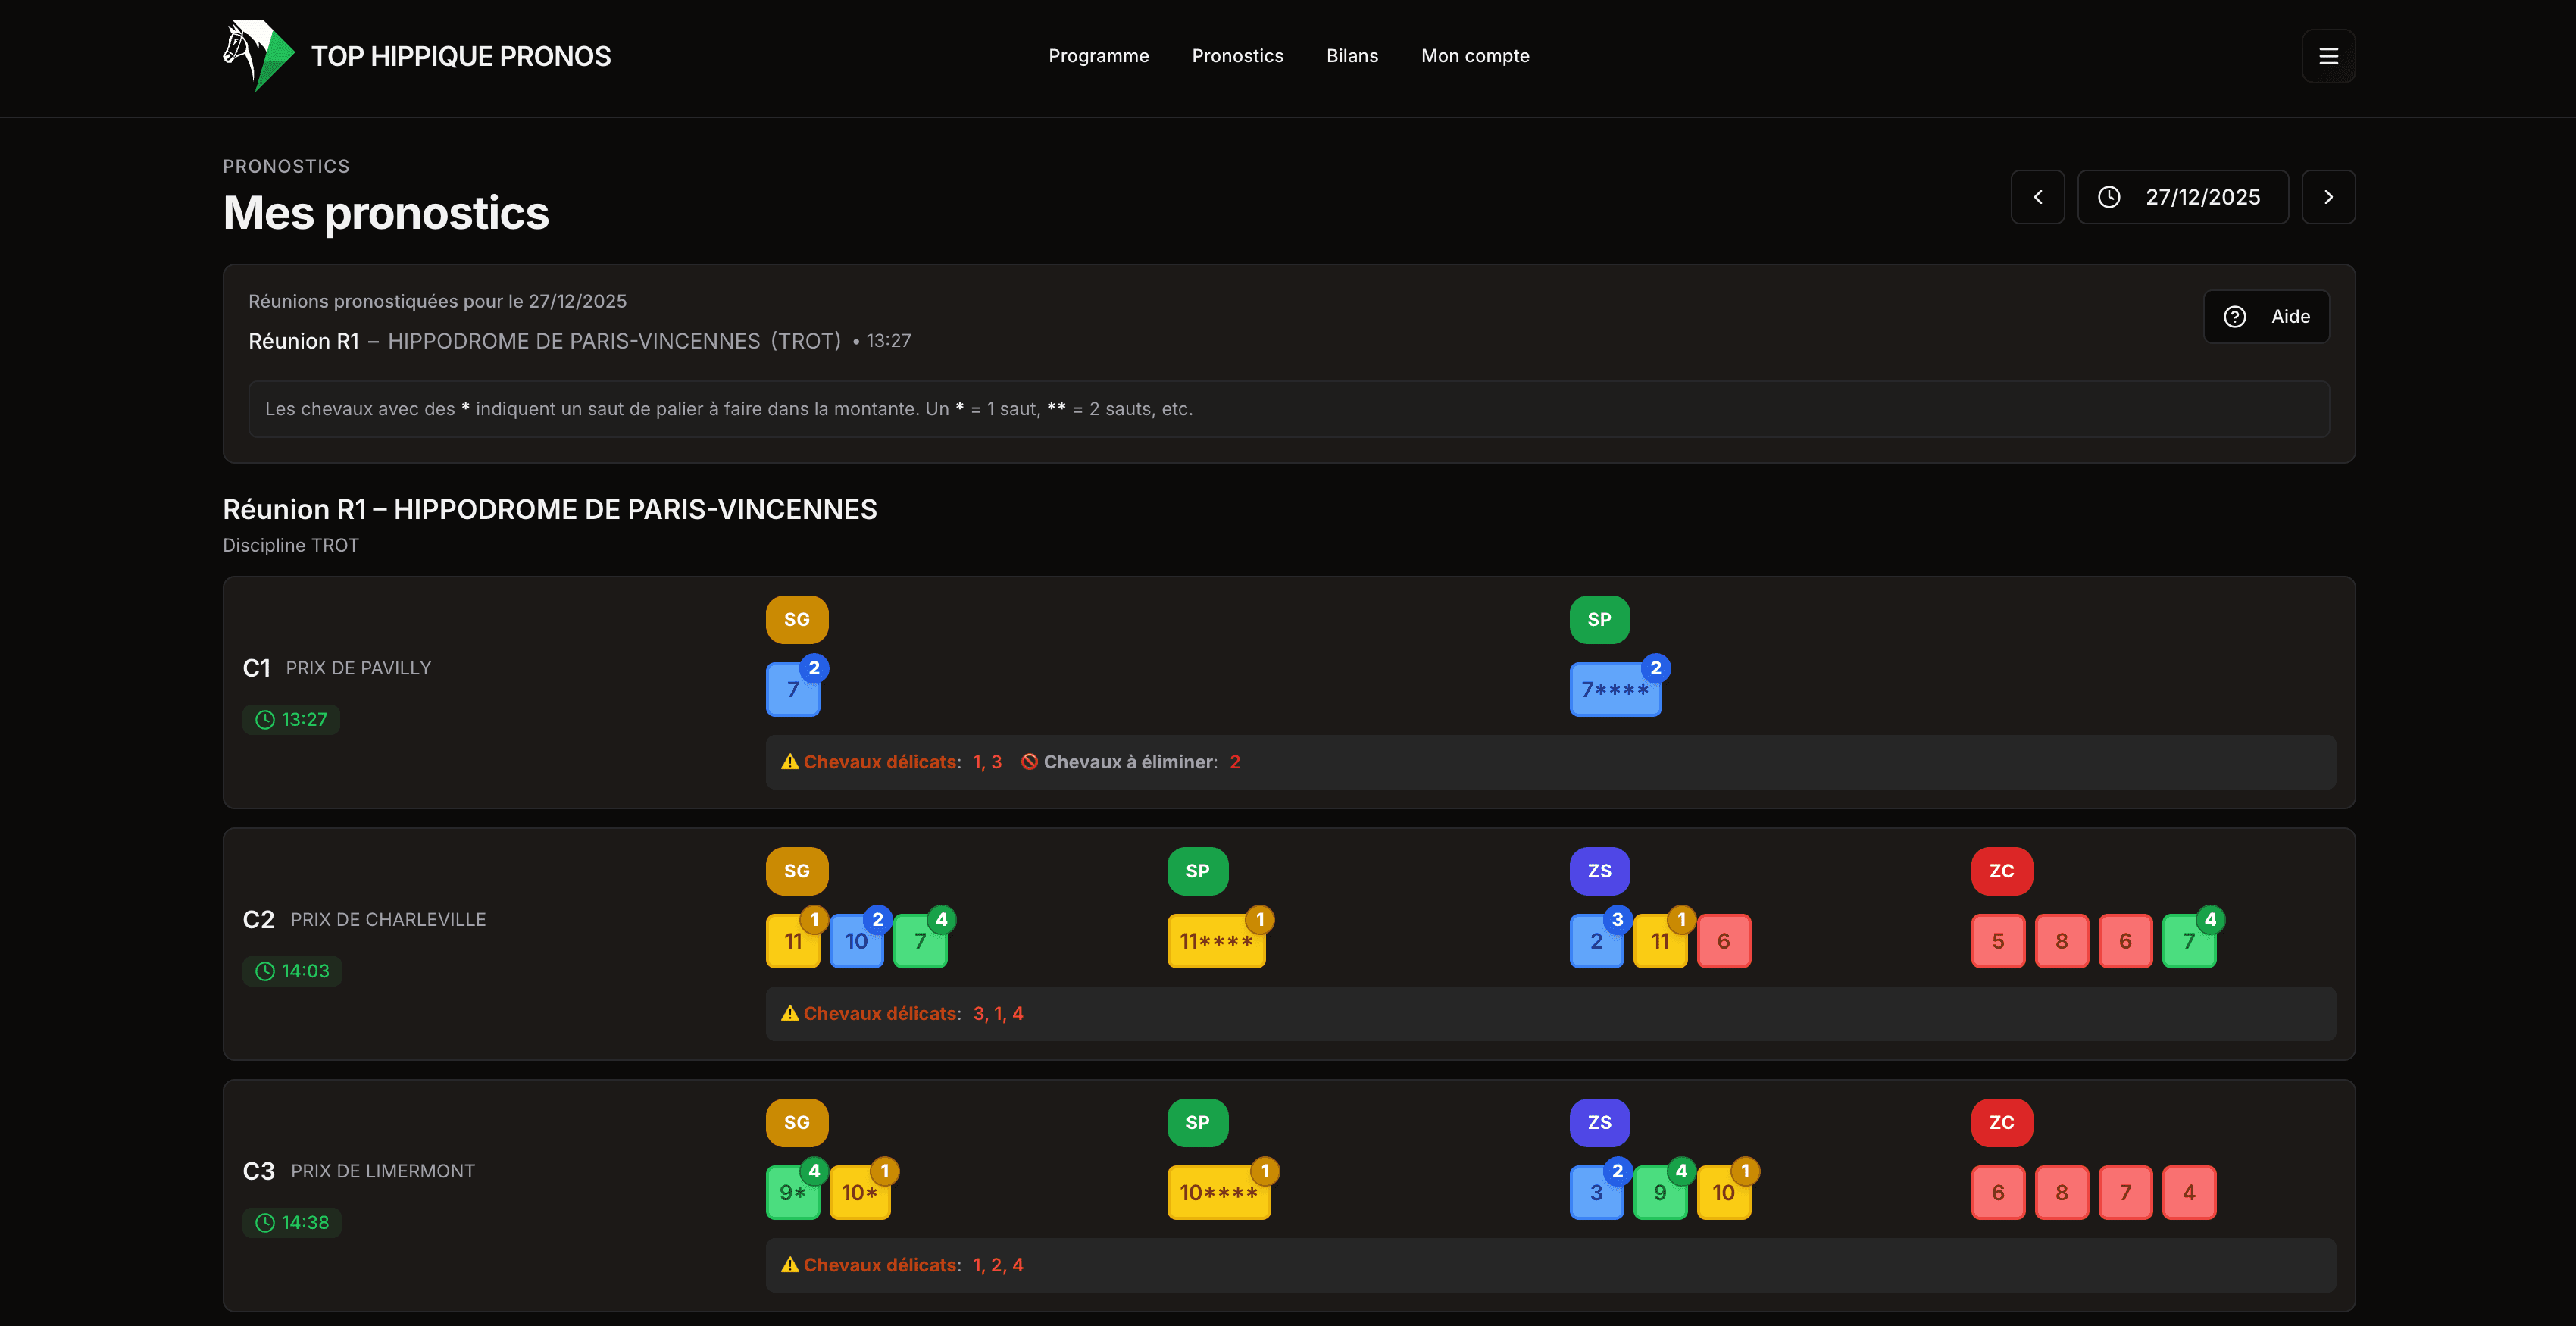
Task: Click the SG badge in race C1
Action: (796, 620)
